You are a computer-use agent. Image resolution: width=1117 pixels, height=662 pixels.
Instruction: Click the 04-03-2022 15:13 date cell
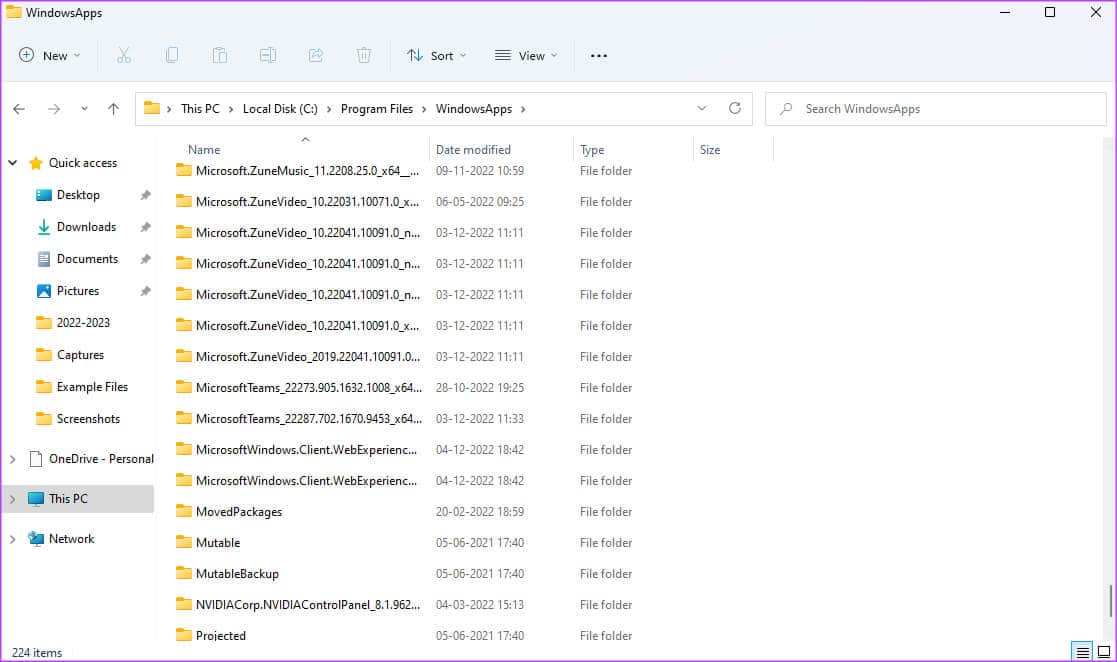[x=479, y=605]
